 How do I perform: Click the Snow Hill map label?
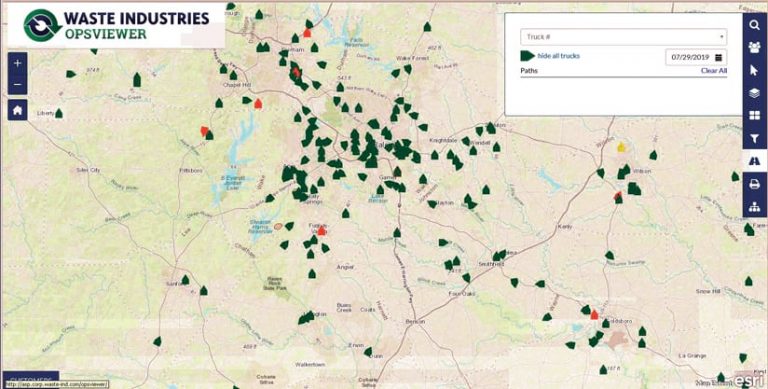tap(708, 292)
